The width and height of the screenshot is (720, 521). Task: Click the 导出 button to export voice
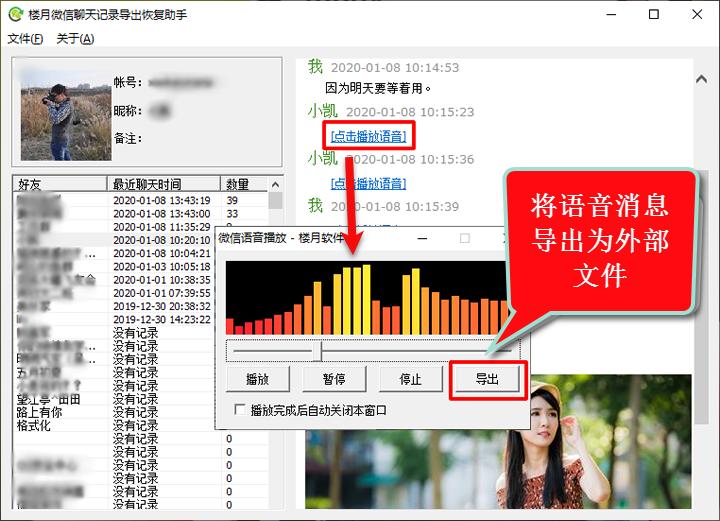pos(488,379)
